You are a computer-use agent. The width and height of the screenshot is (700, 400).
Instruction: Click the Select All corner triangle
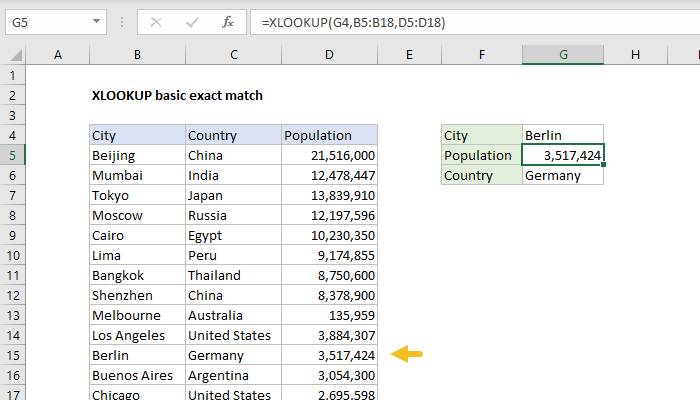pos(12,55)
